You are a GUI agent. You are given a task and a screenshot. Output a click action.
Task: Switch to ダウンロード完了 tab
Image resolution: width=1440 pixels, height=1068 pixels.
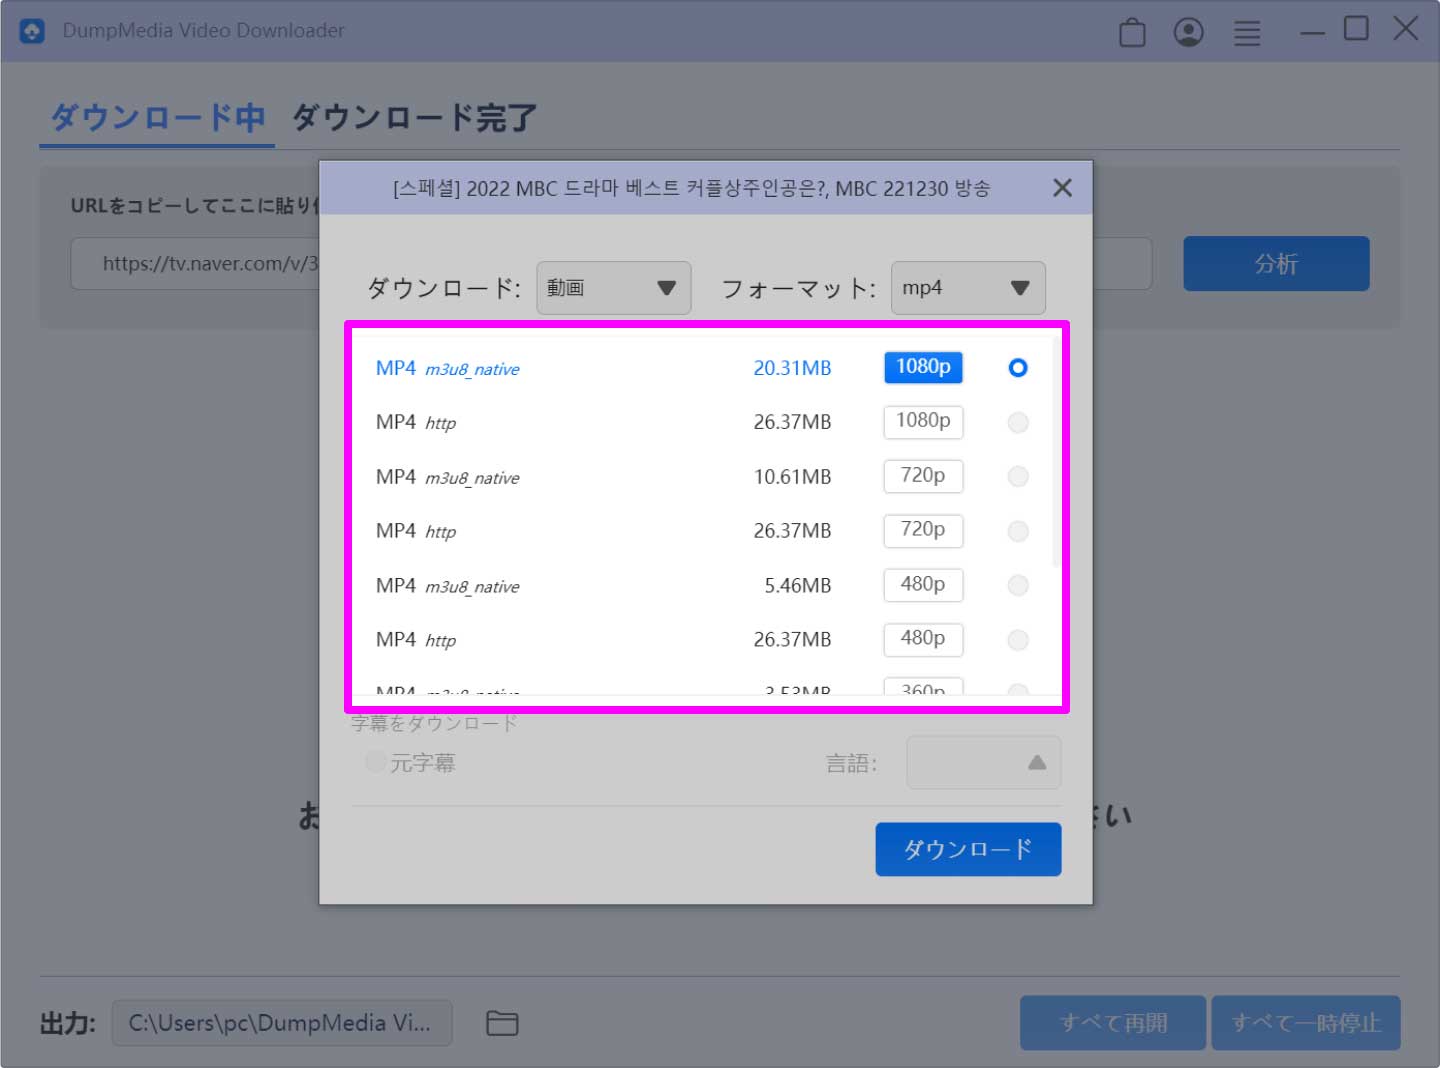pos(414,118)
